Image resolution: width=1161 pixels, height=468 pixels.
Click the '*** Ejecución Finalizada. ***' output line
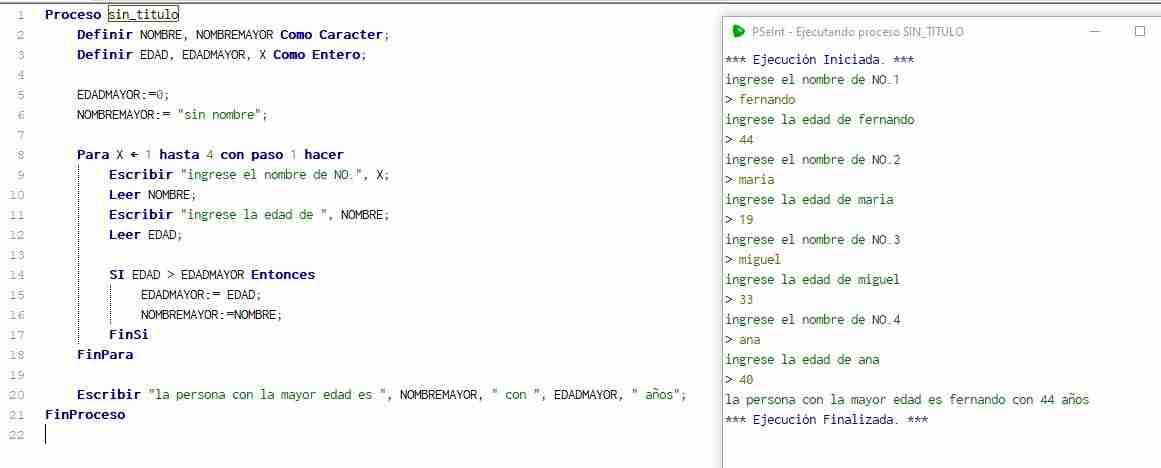tap(826, 420)
